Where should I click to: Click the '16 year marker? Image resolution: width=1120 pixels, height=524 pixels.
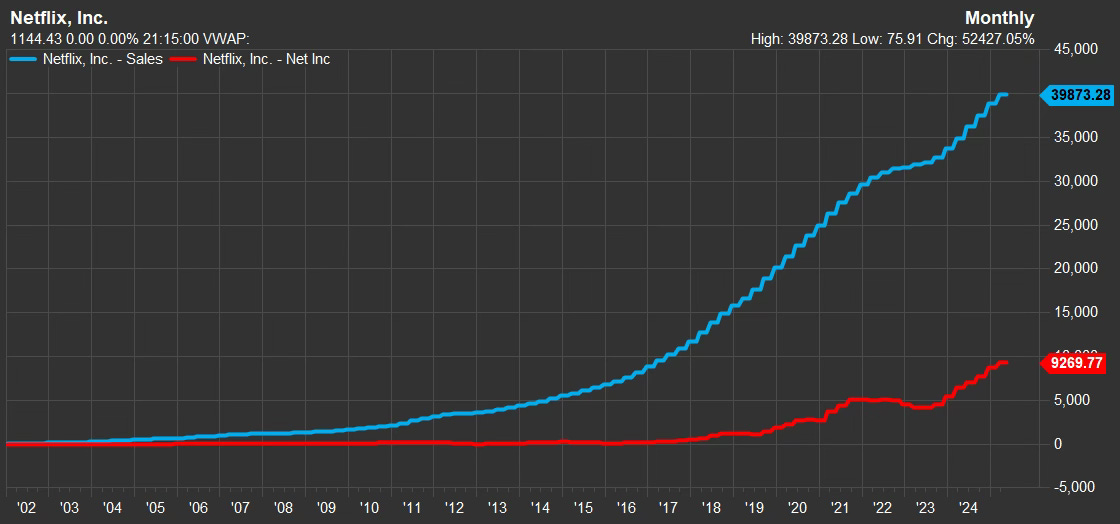coord(626,508)
